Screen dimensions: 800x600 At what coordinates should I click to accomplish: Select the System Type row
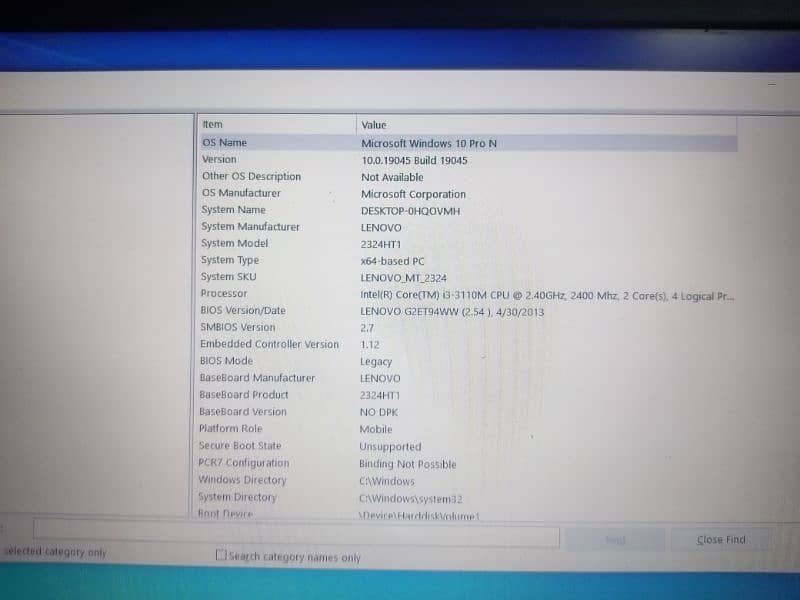(230, 260)
